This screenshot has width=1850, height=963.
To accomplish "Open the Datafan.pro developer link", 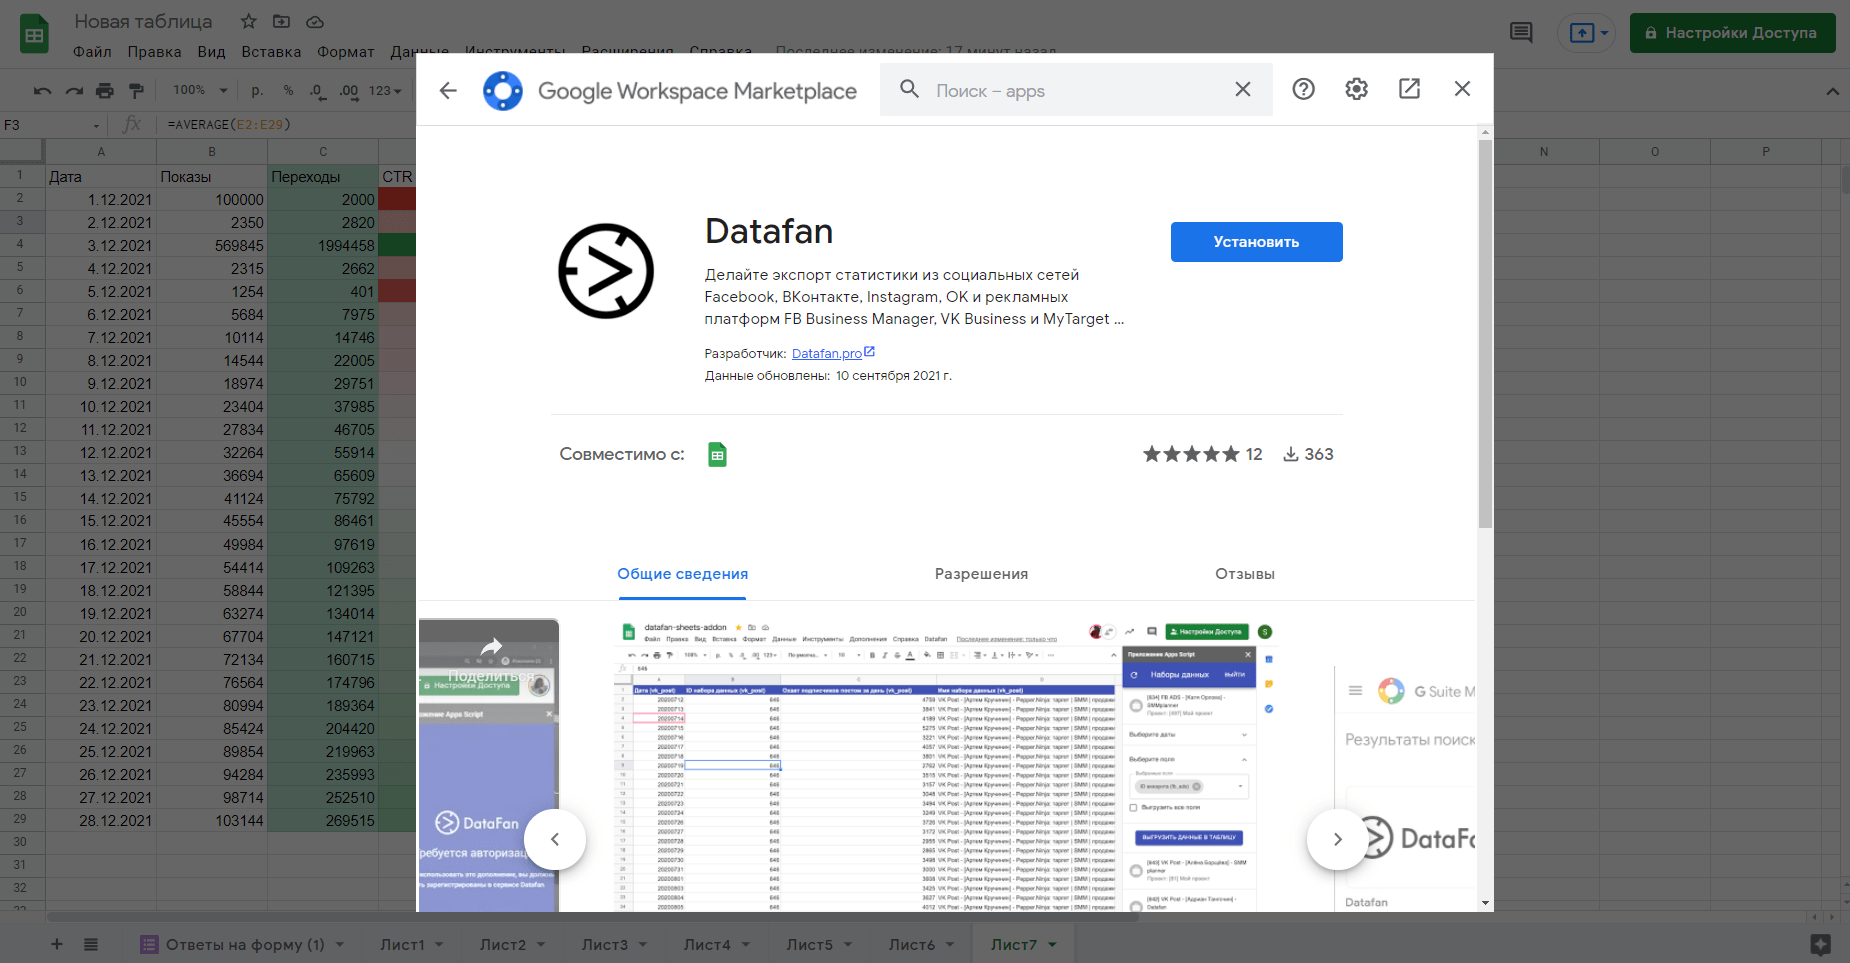I will pos(826,354).
